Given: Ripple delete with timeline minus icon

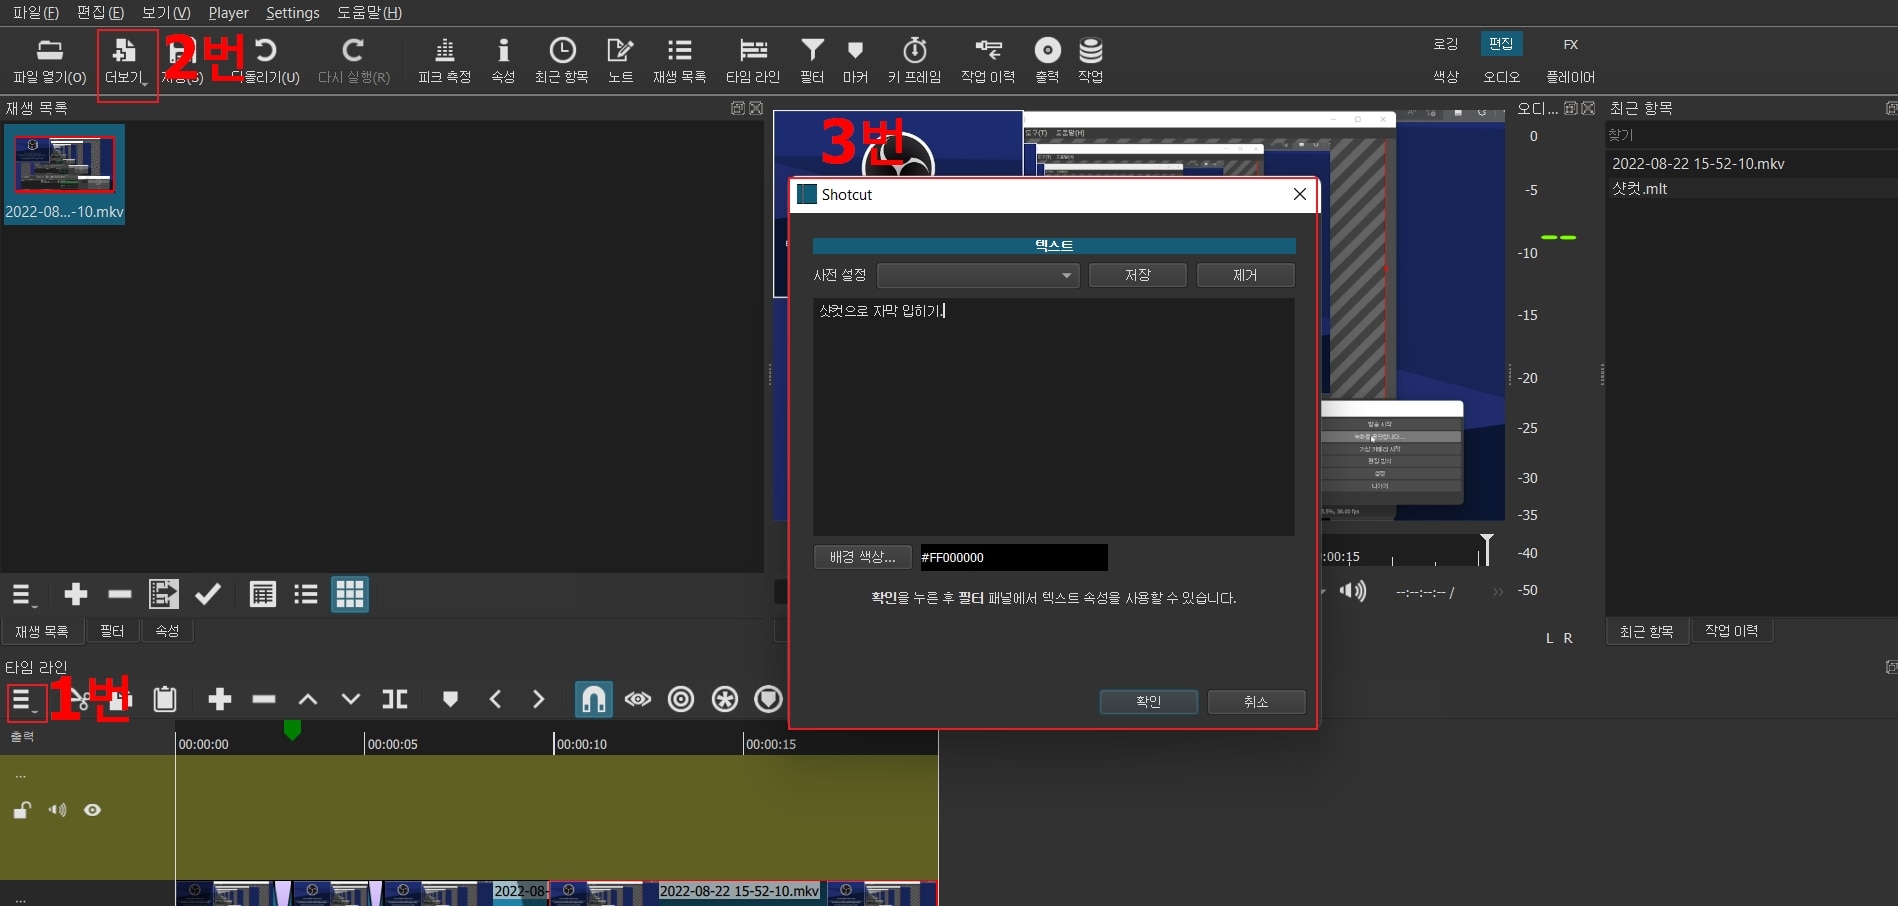Looking at the screenshot, I should [x=264, y=699].
